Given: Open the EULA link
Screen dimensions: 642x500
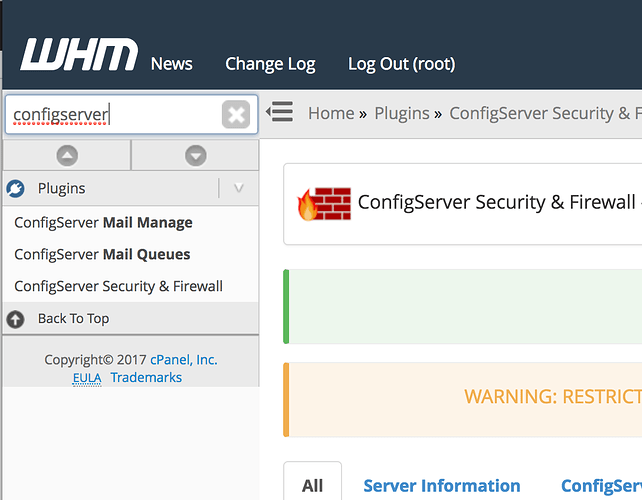Looking at the screenshot, I should tap(87, 378).
